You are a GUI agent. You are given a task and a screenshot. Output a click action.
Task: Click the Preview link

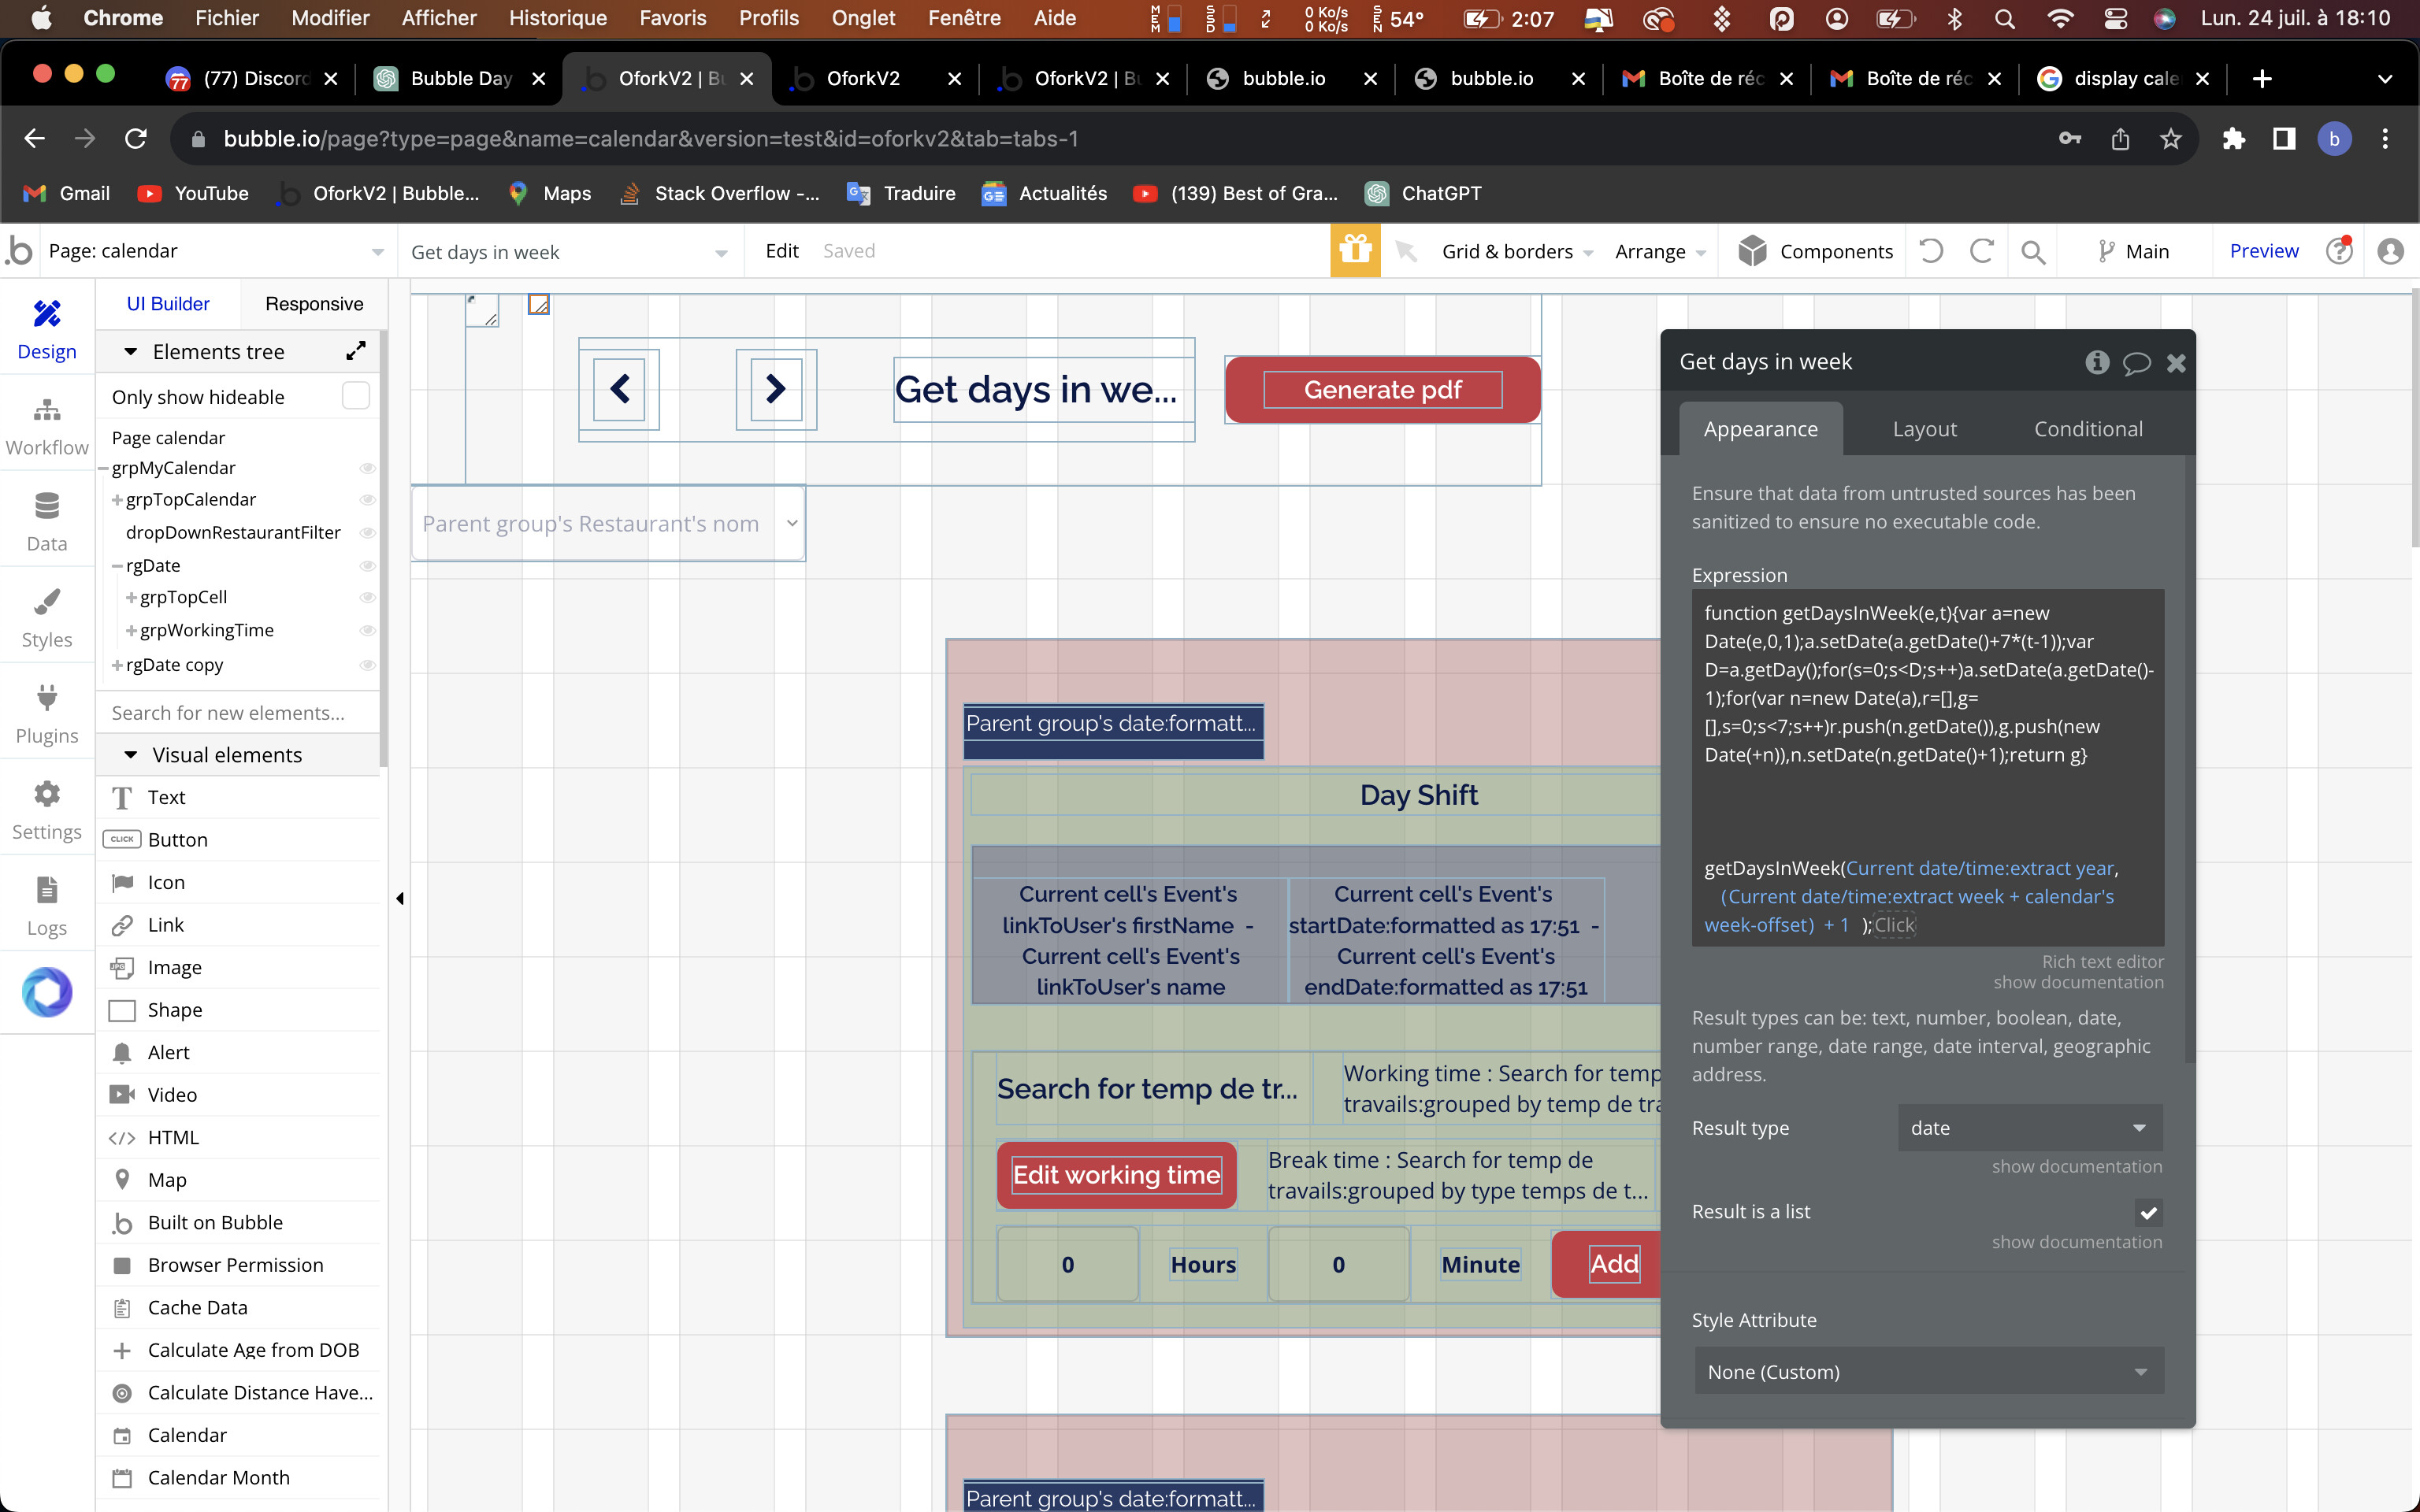pyautogui.click(x=2264, y=251)
